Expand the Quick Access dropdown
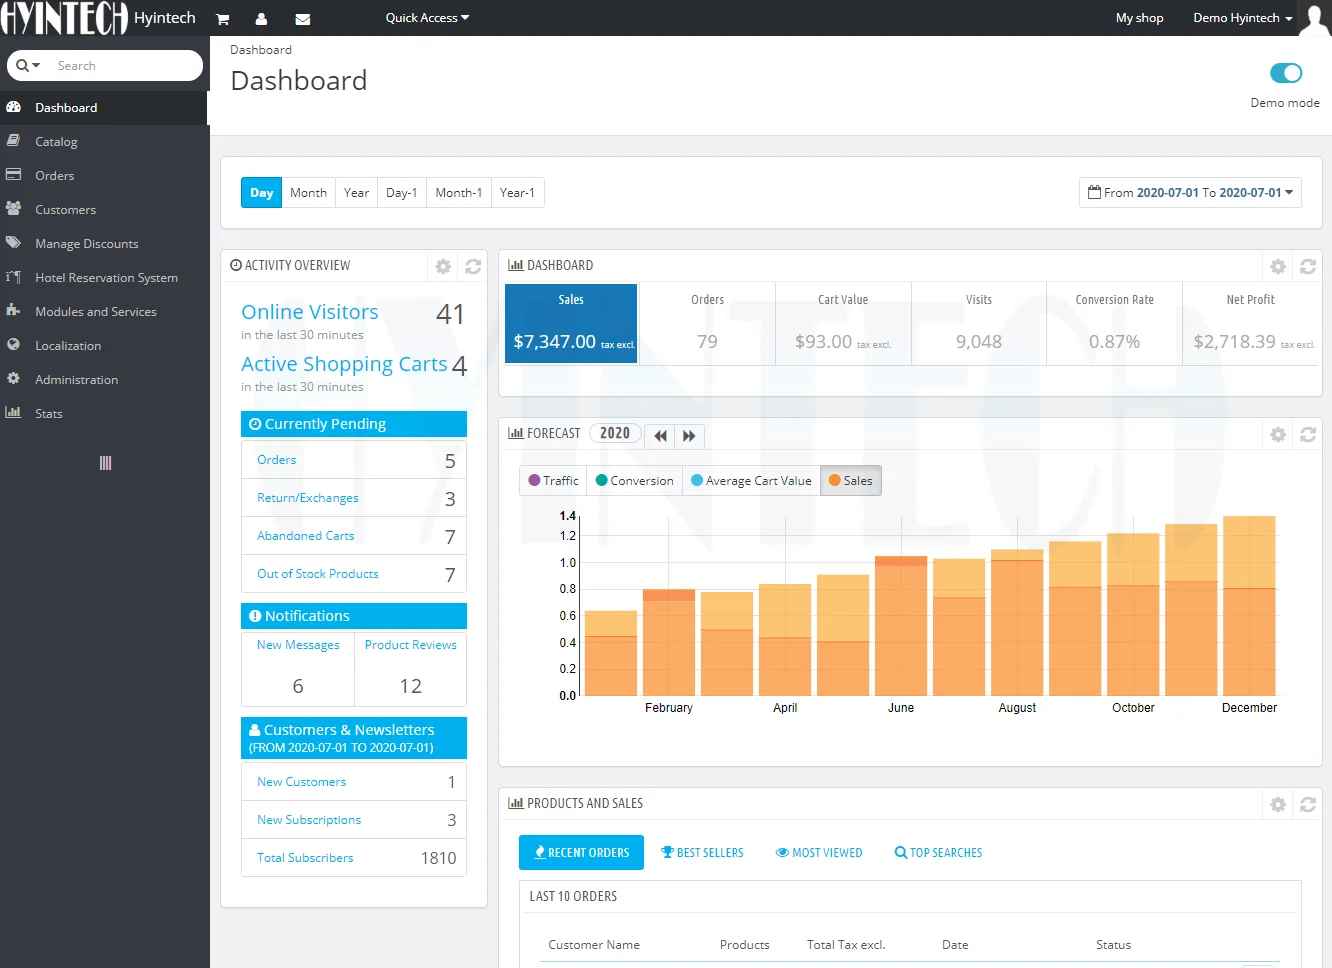 (427, 18)
